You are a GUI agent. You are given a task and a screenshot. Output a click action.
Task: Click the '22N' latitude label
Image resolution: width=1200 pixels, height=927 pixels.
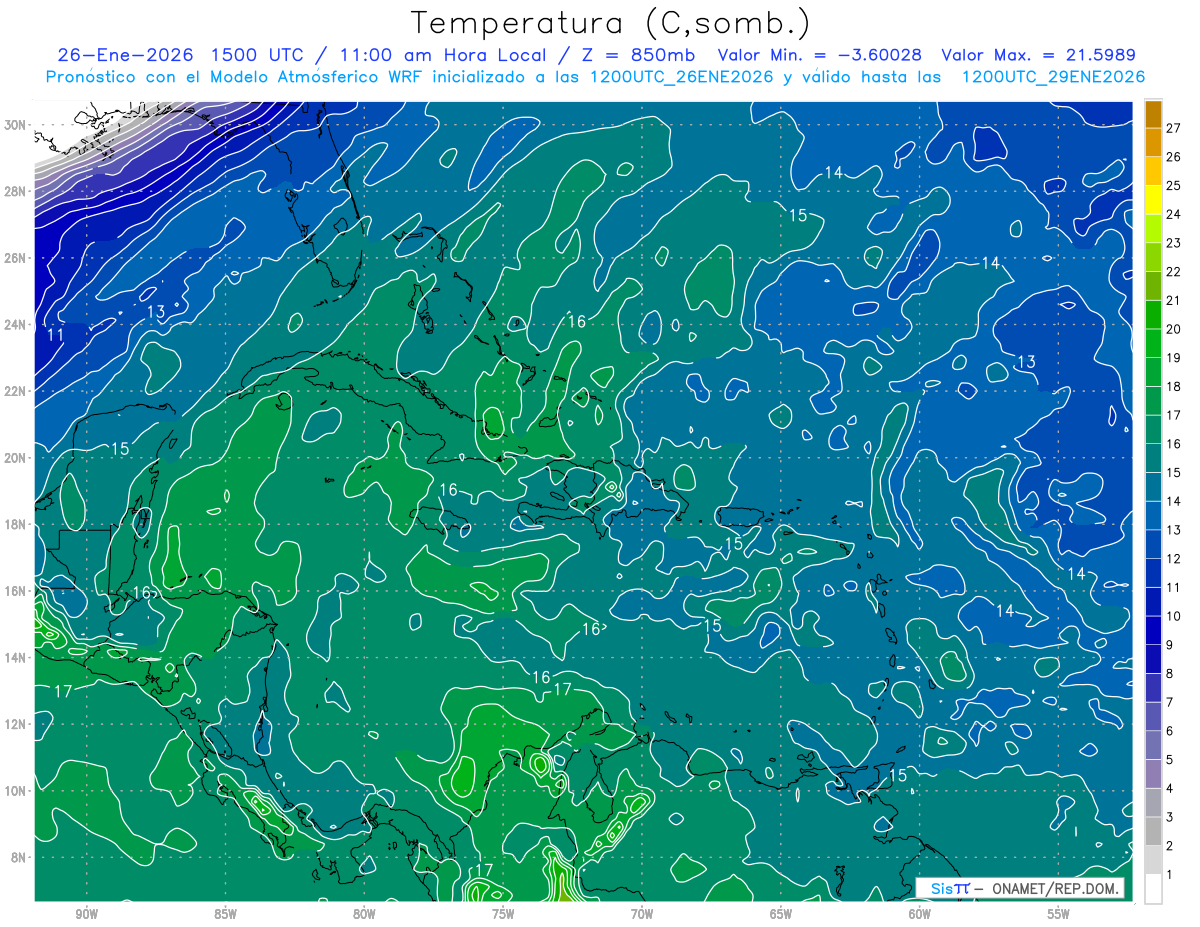[x=17, y=391]
